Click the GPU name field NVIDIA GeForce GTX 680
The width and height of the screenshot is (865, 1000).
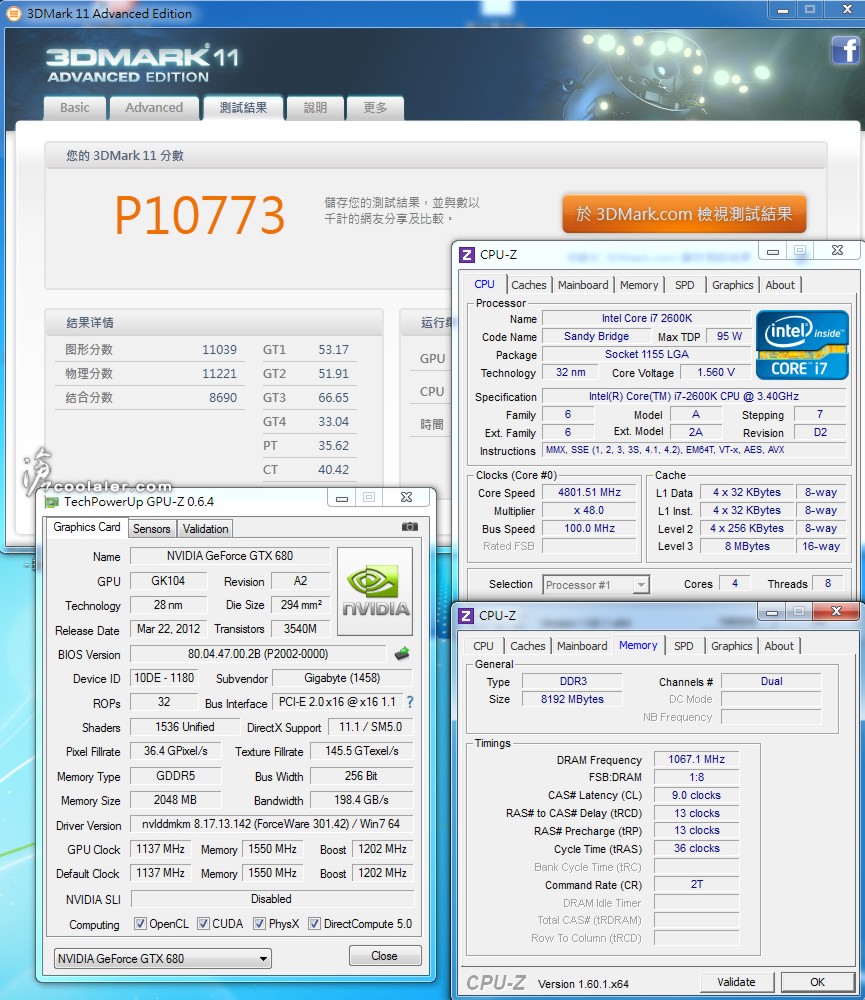[x=230, y=555]
